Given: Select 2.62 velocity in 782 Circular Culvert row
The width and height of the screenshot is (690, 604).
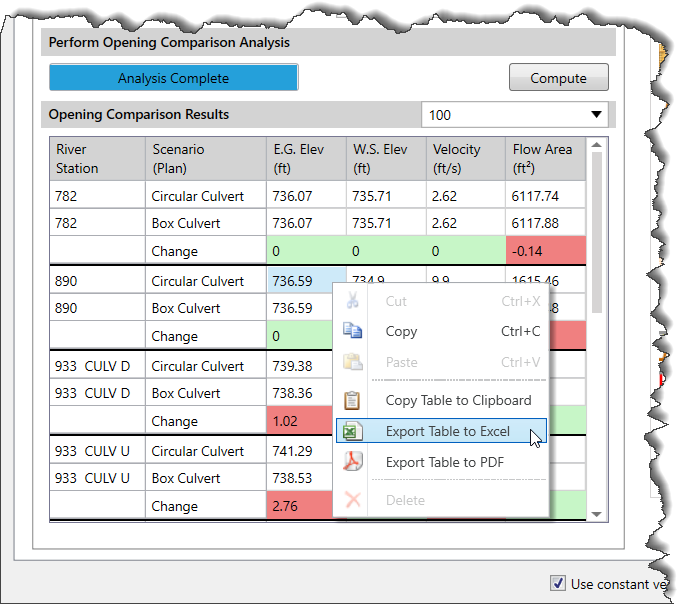Looking at the screenshot, I should (466, 196).
